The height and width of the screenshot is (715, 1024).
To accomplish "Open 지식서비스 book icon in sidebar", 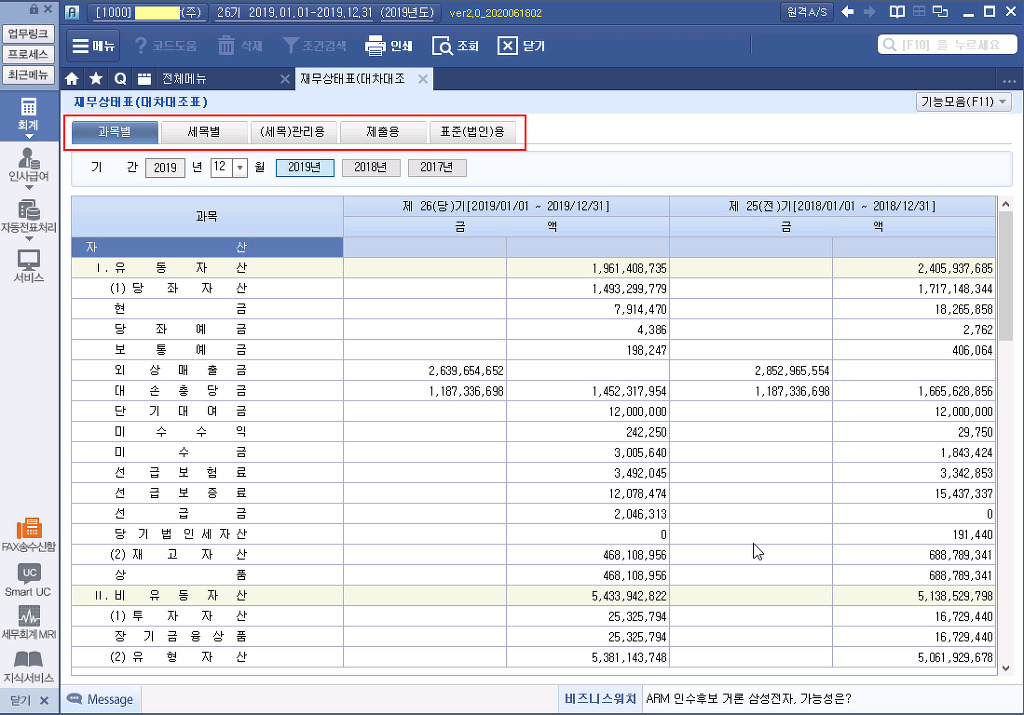I will pos(28,665).
